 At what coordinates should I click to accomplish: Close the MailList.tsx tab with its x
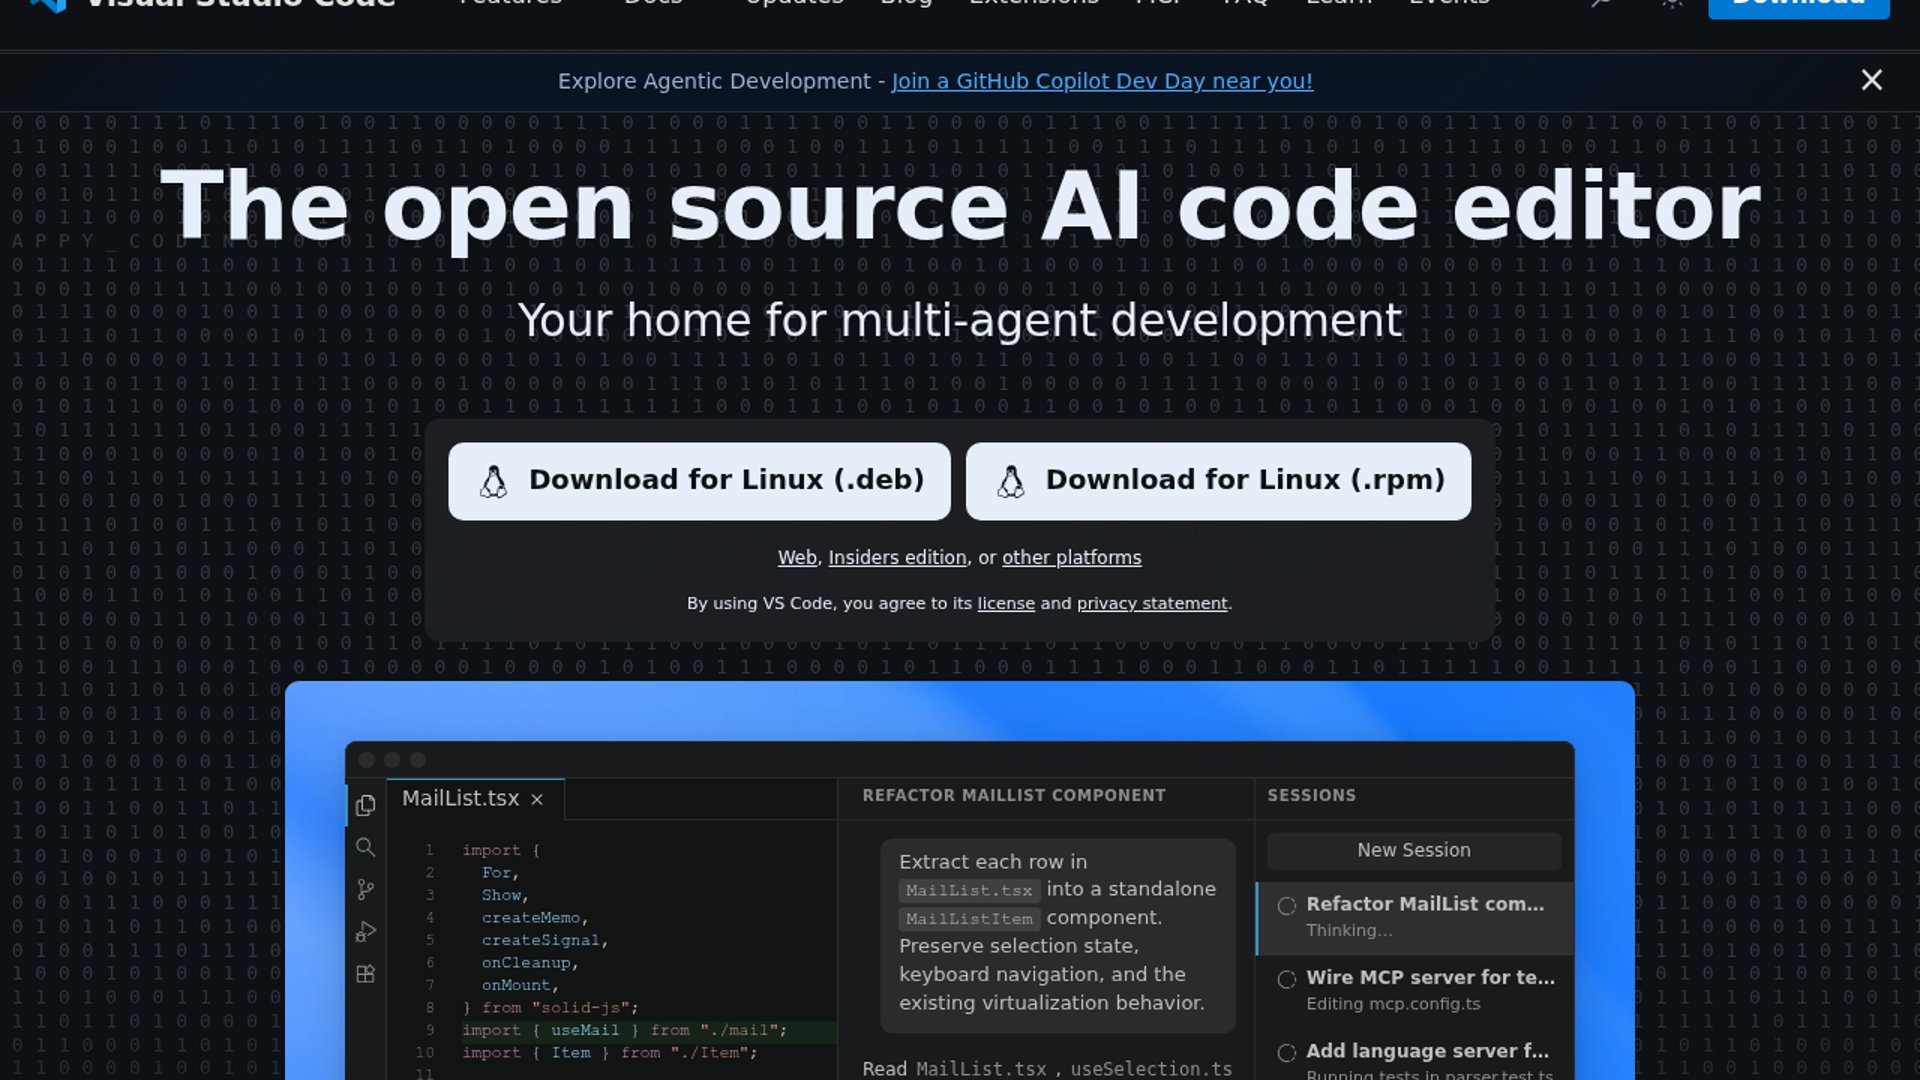(537, 799)
